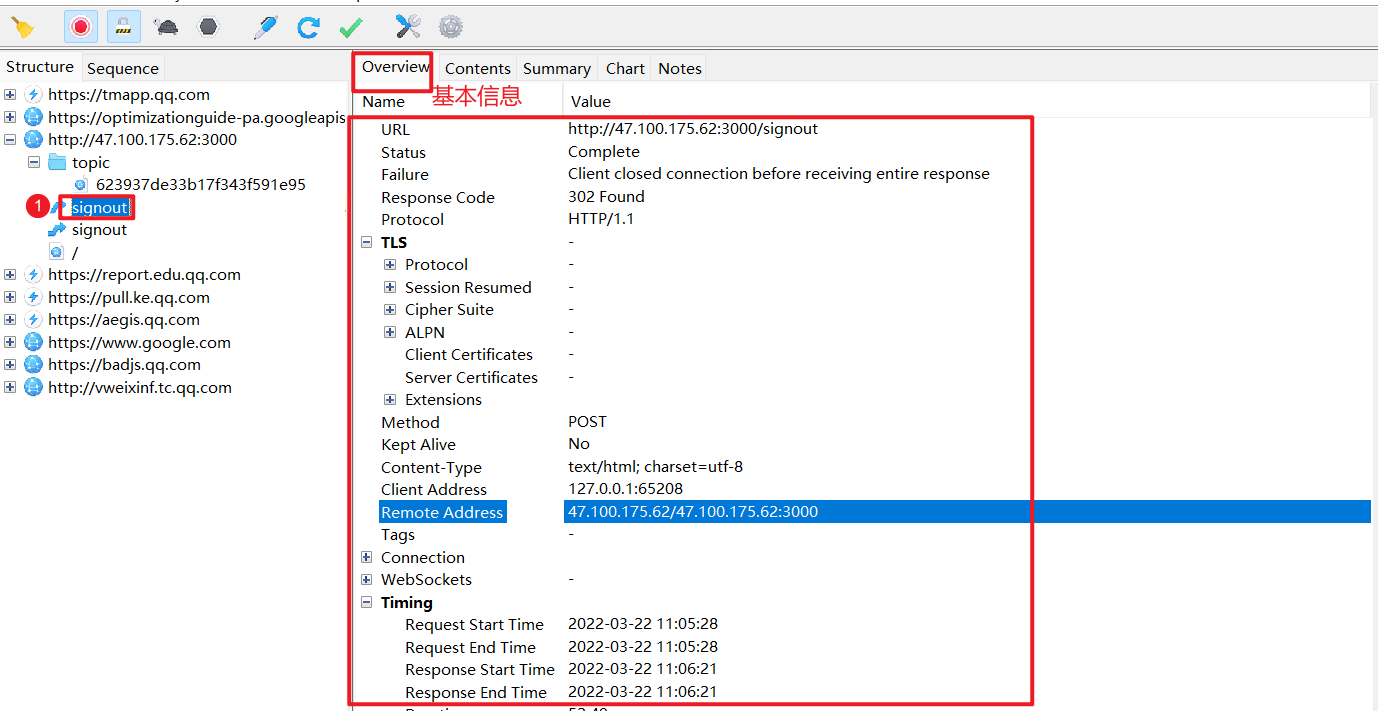1378x711 pixels.
Task: Expand the WebSockets section
Action: [x=366, y=580]
